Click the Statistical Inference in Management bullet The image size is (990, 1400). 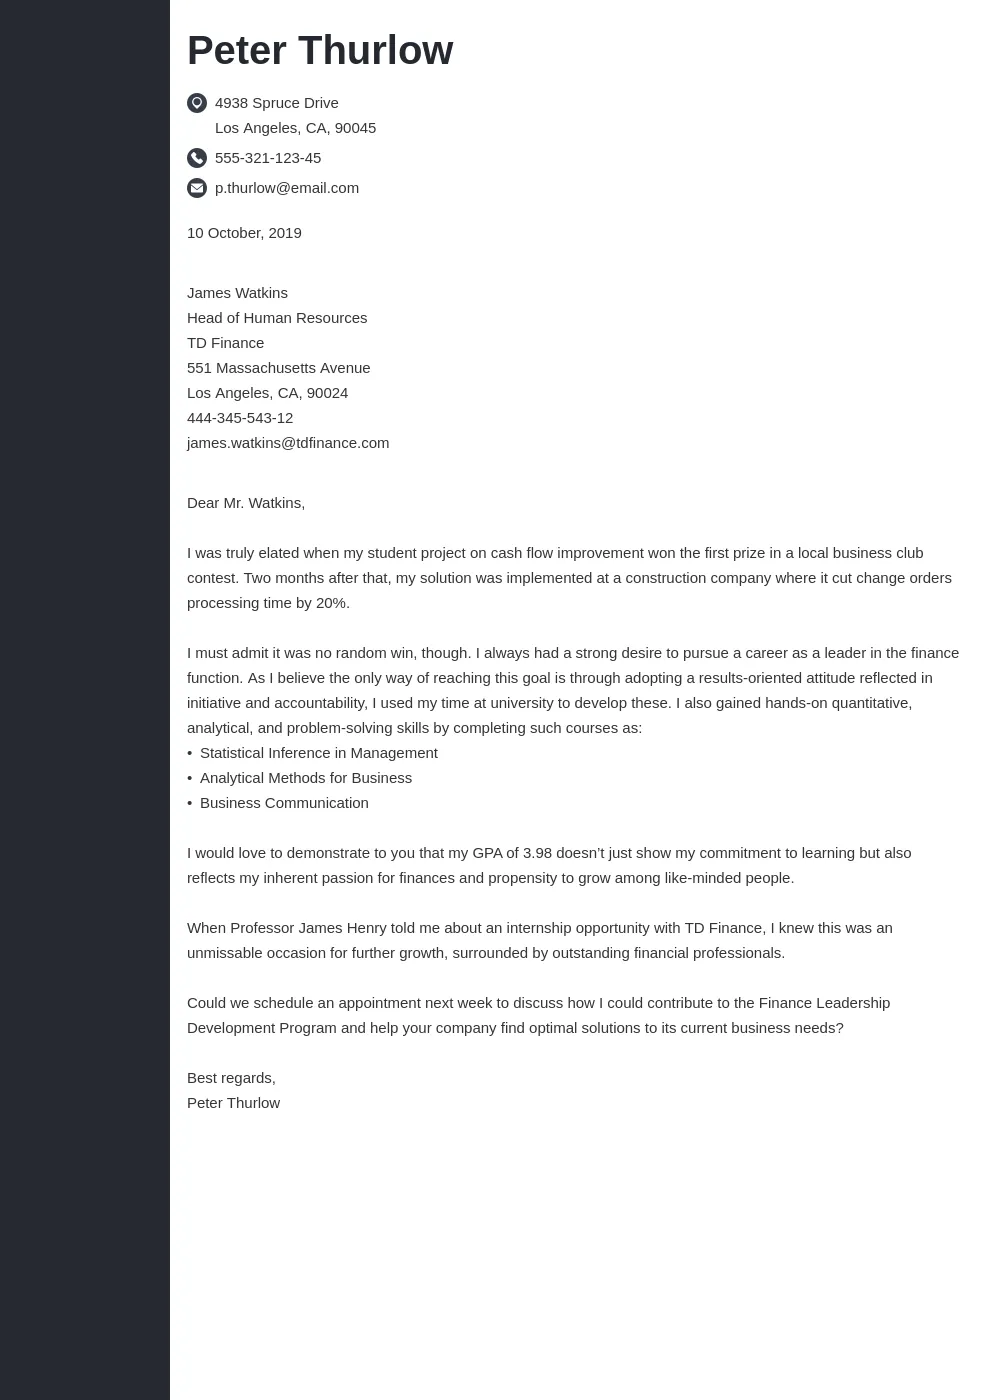pos(319,753)
